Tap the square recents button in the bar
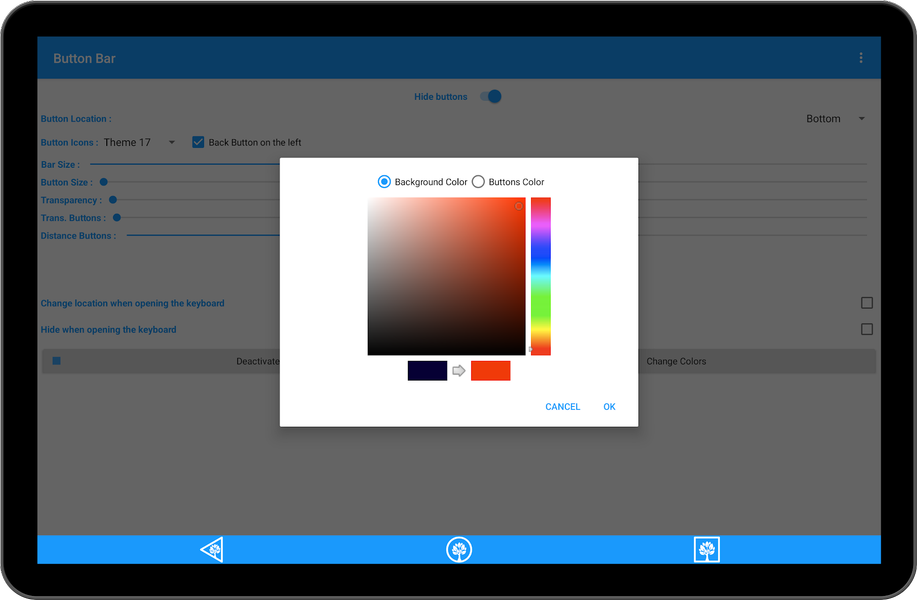Screen dimensions: 917x600 [706, 550]
